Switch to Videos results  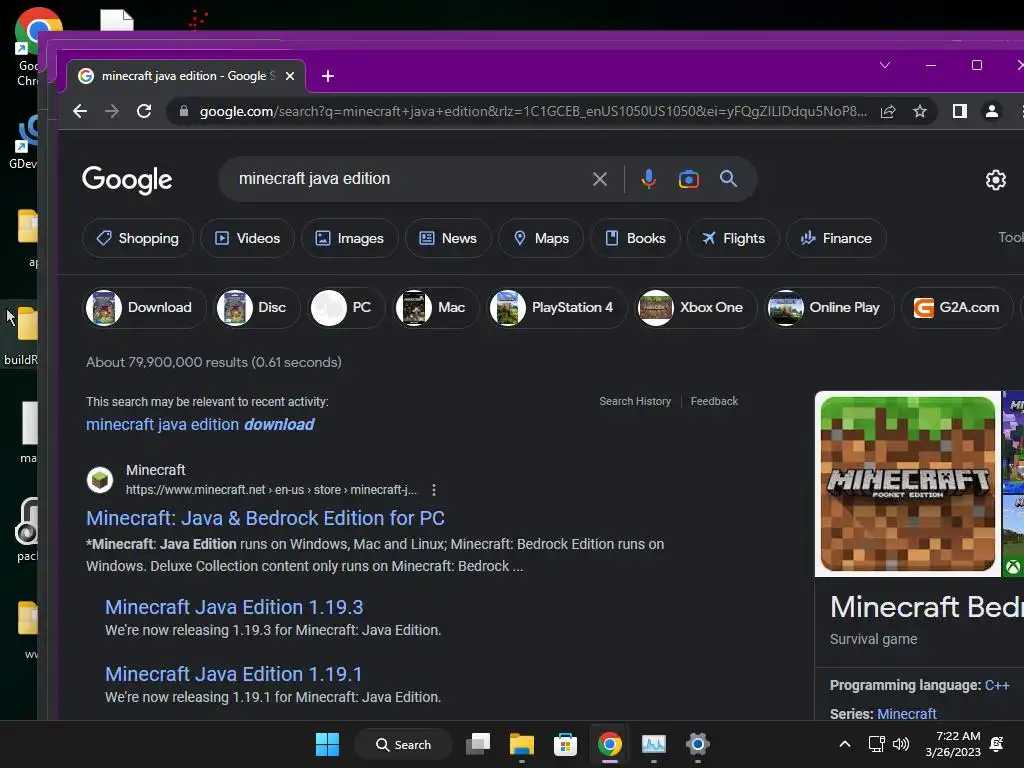(248, 238)
